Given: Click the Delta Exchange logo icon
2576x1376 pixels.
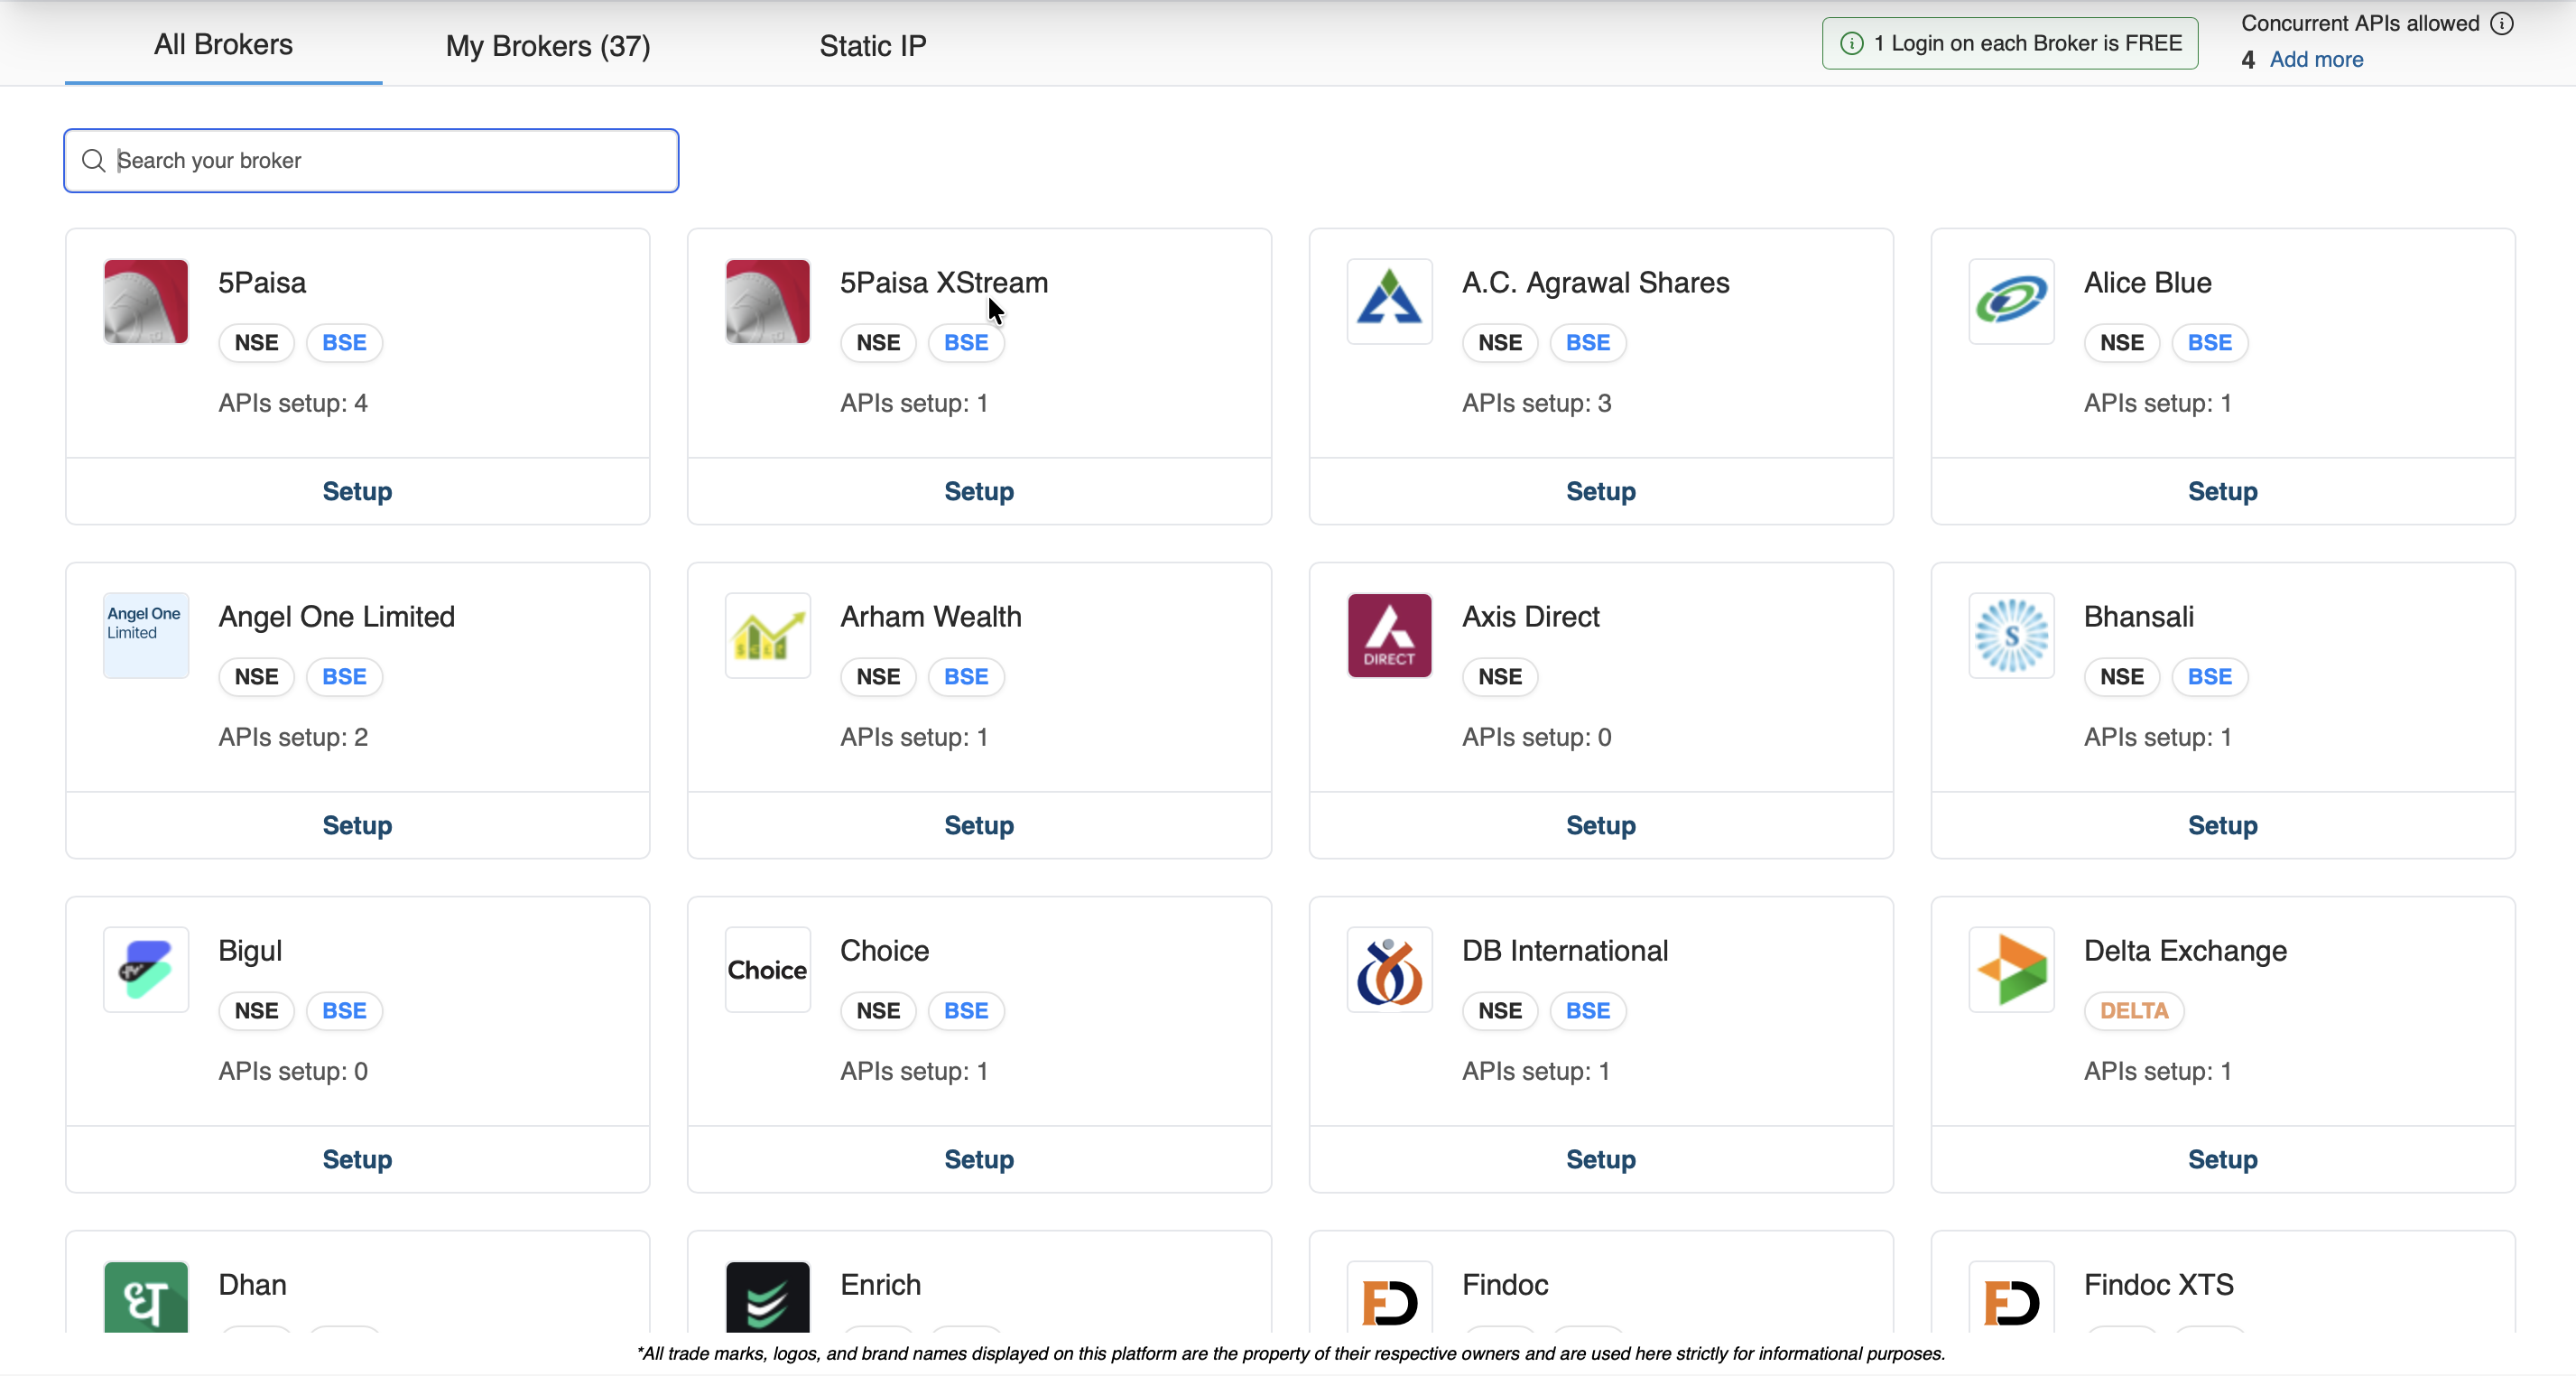Looking at the screenshot, I should (x=2011, y=969).
